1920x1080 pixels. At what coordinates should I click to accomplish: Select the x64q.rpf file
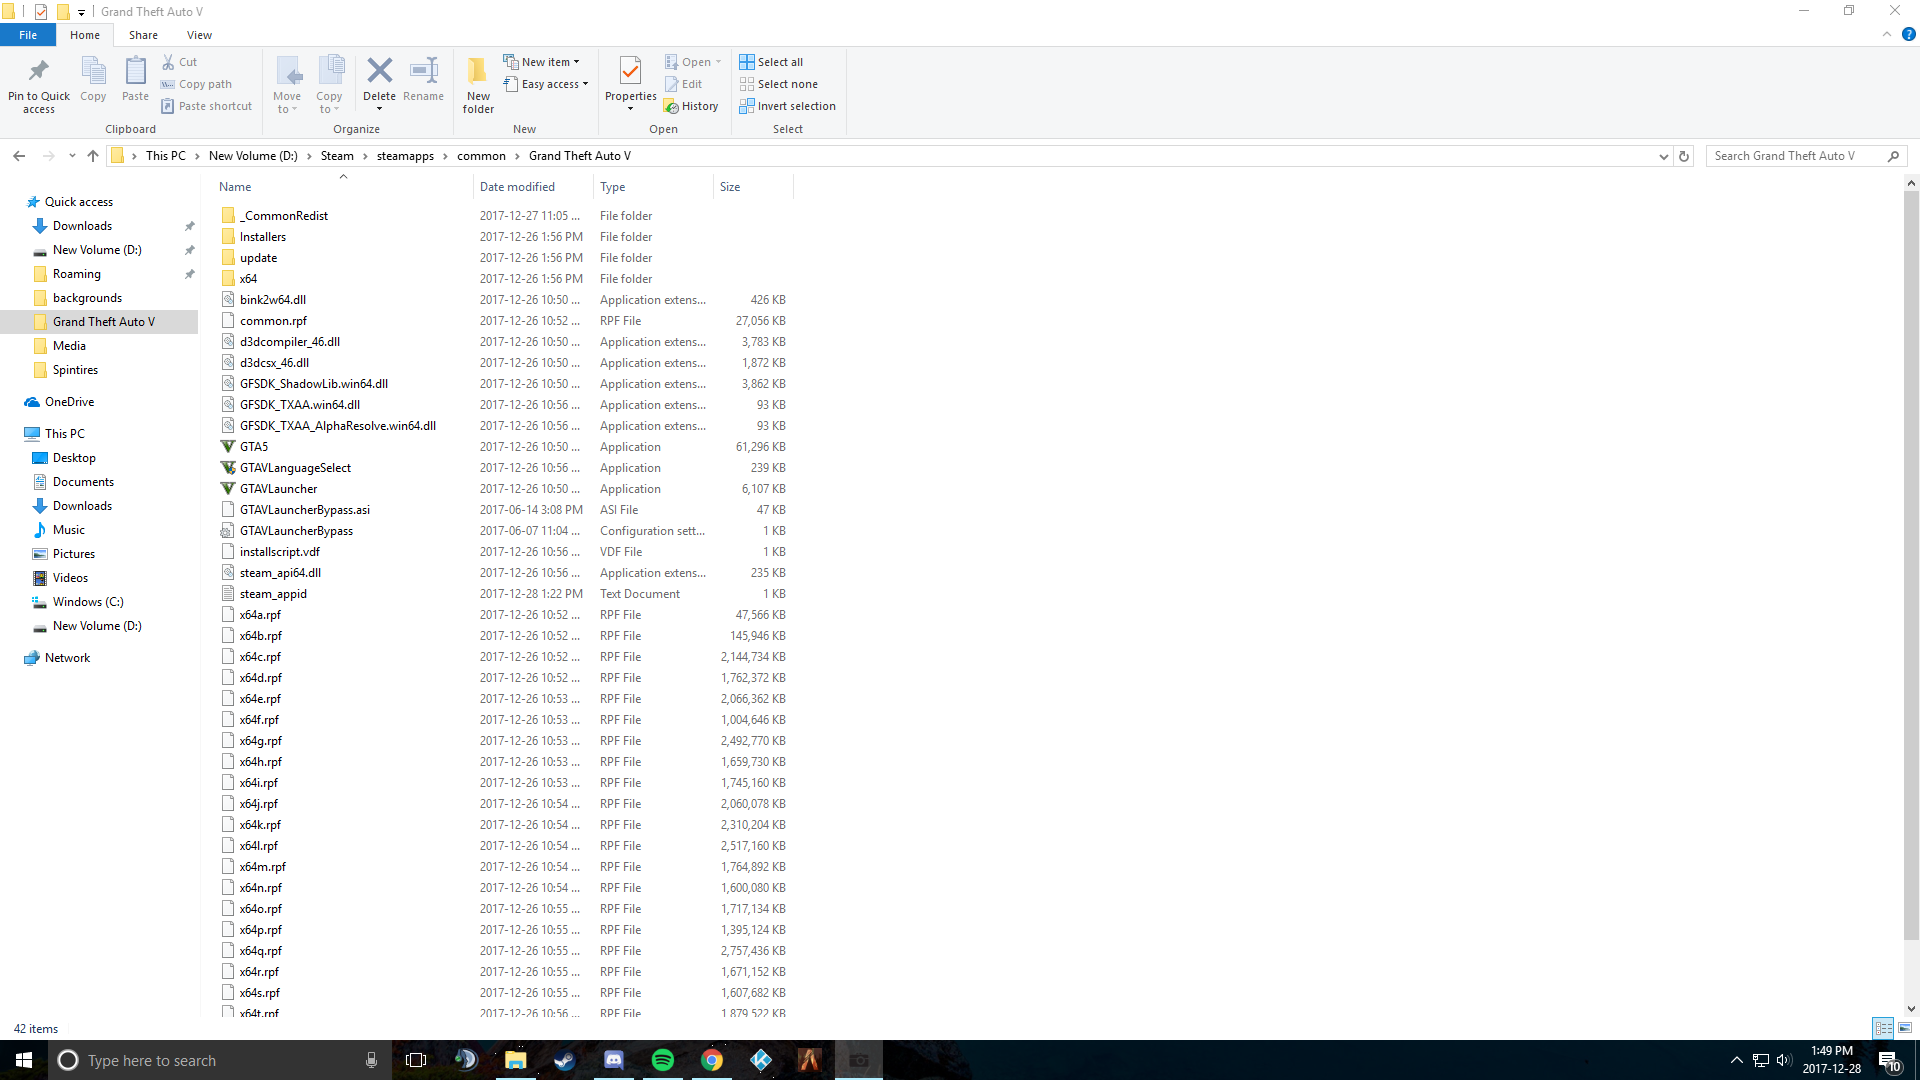[261, 951]
